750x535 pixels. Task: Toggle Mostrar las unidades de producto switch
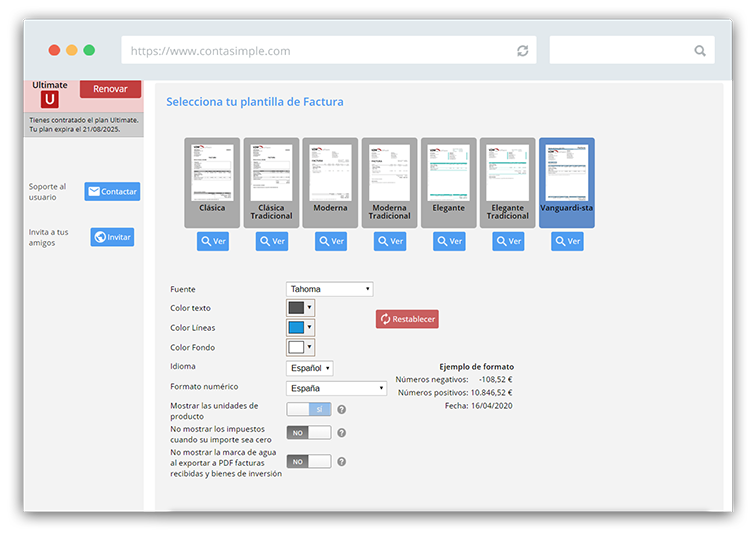(x=309, y=409)
